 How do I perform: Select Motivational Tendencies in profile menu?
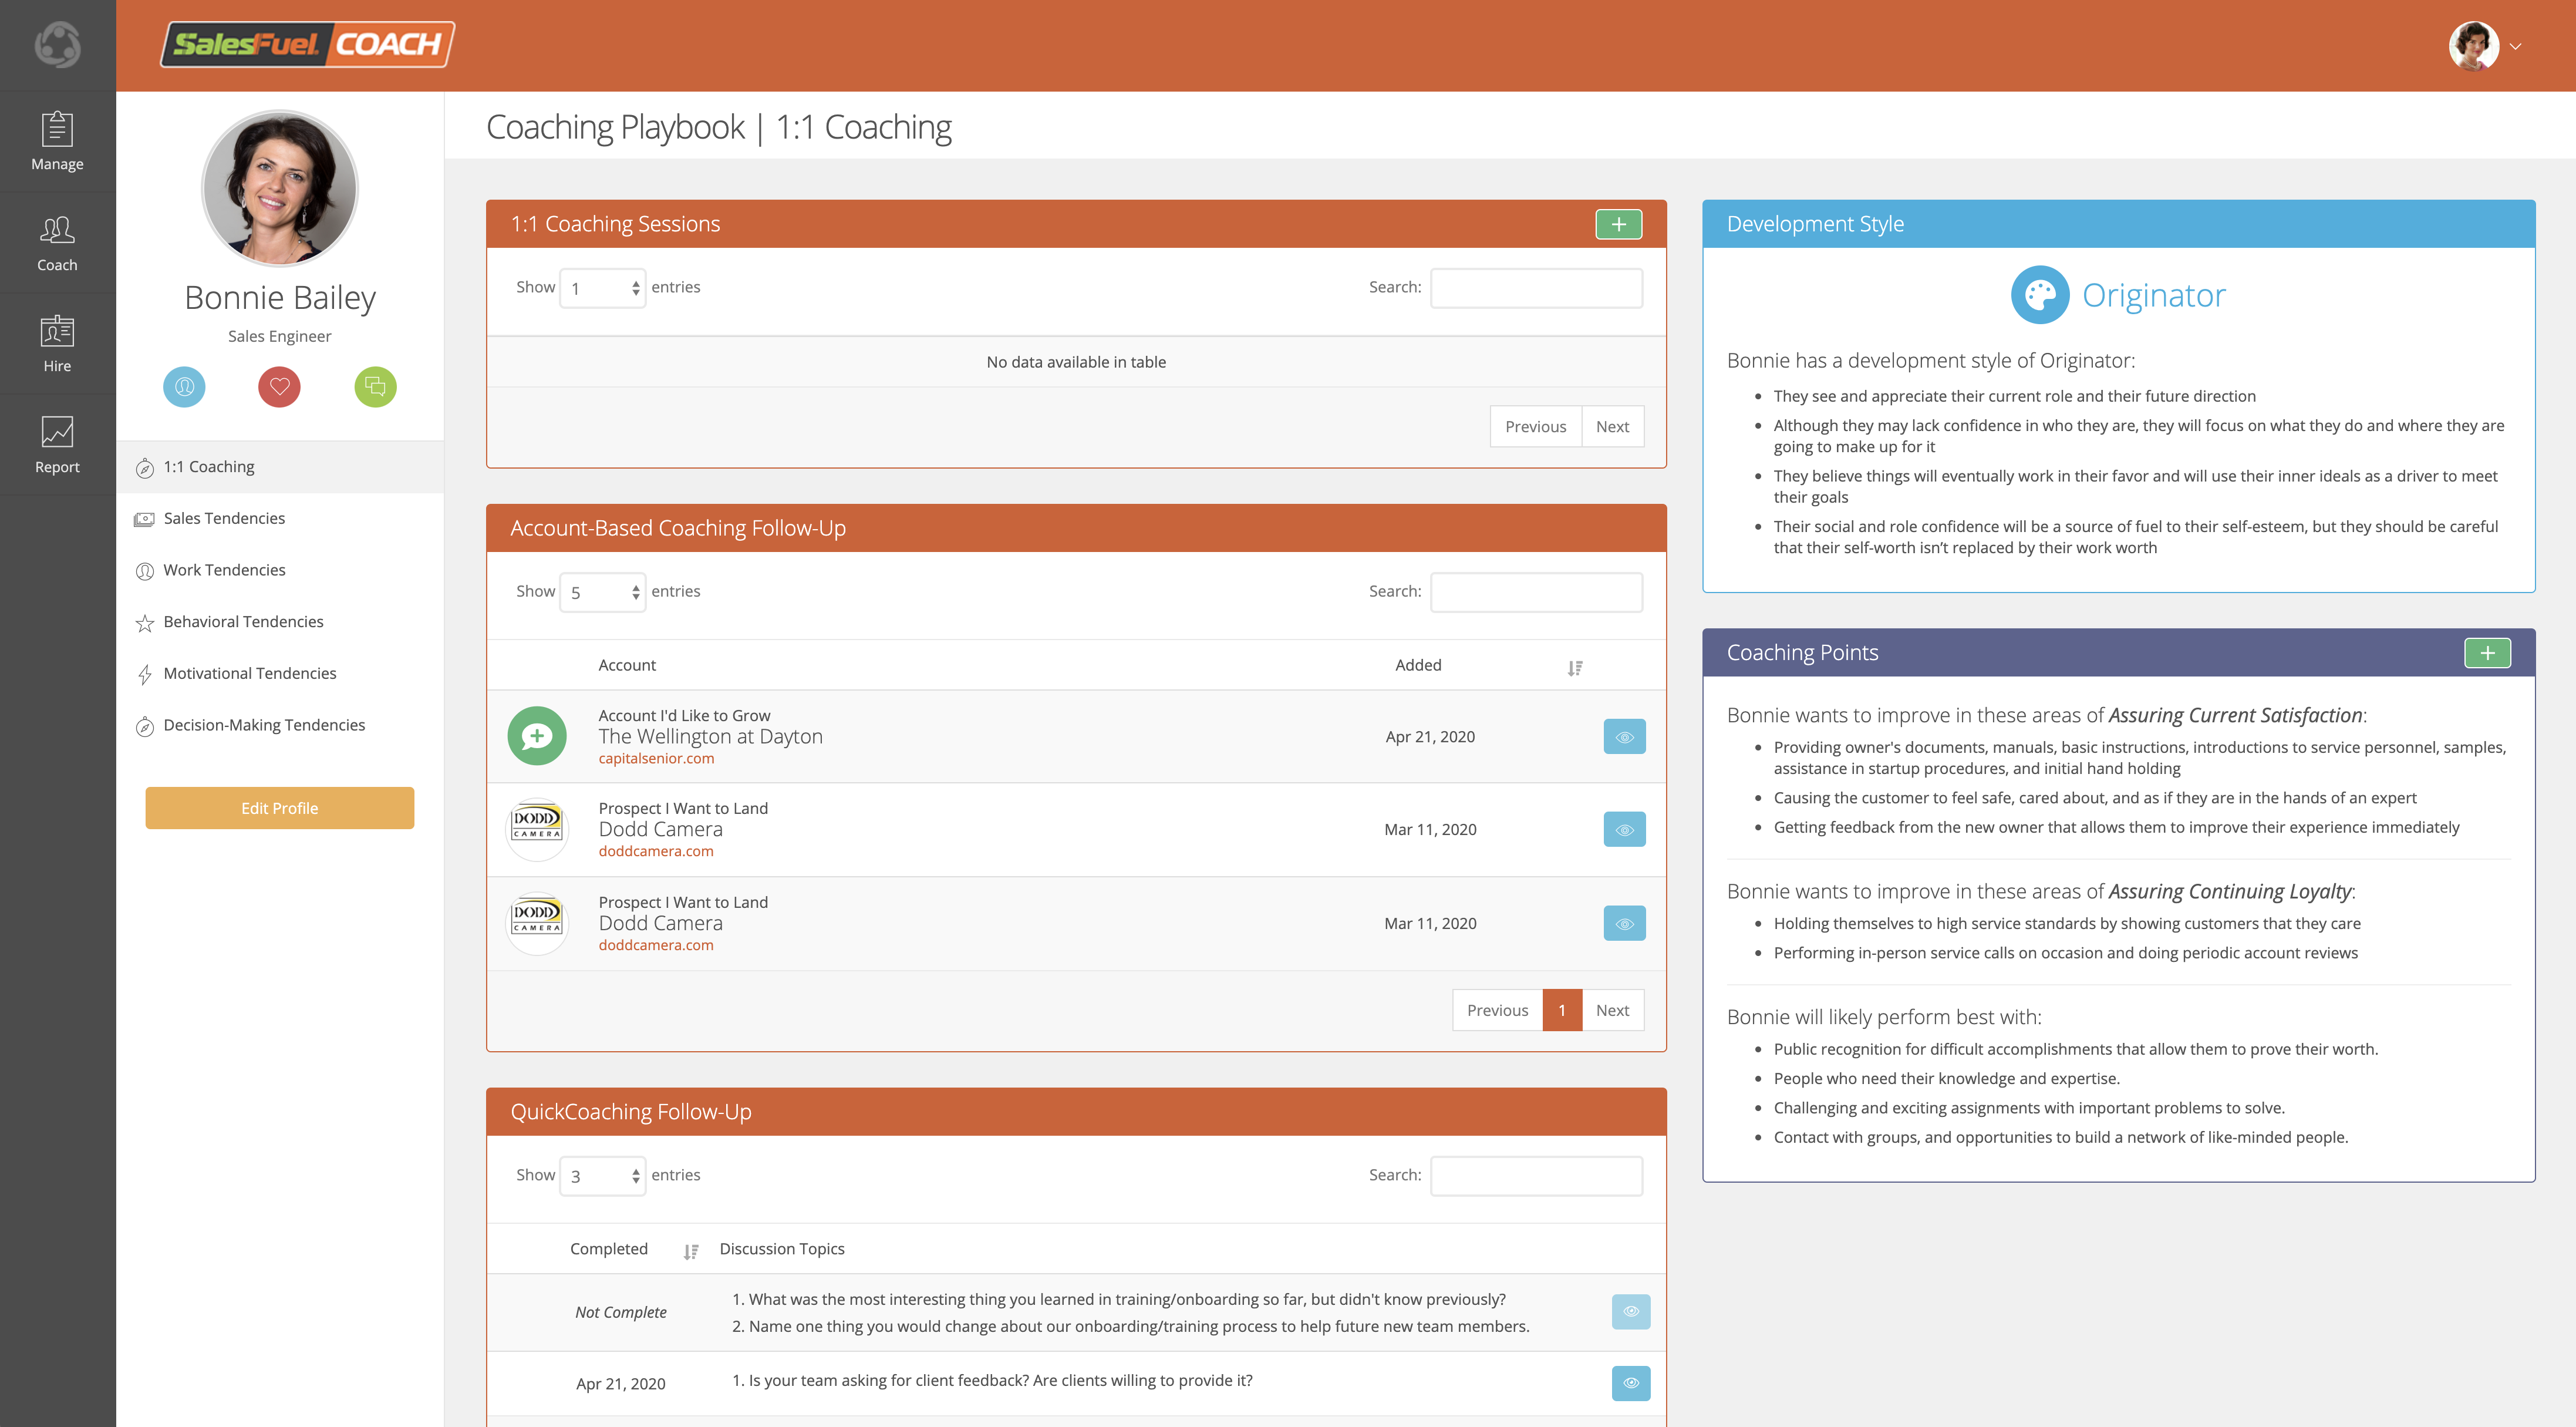point(249,673)
